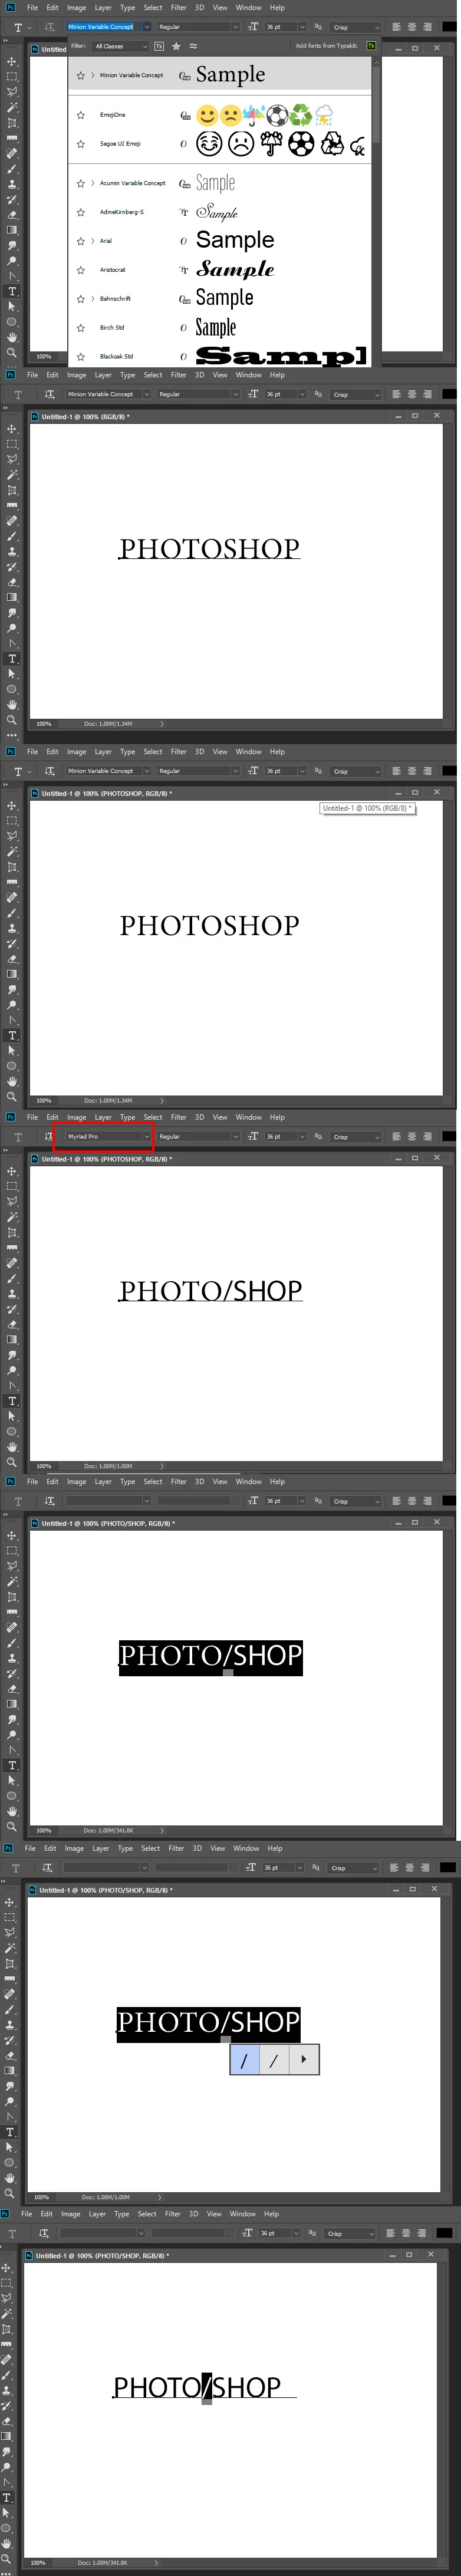Toggle text orientation icon in Myriad Pro window
461x2576 pixels.
pyautogui.click(x=49, y=1136)
